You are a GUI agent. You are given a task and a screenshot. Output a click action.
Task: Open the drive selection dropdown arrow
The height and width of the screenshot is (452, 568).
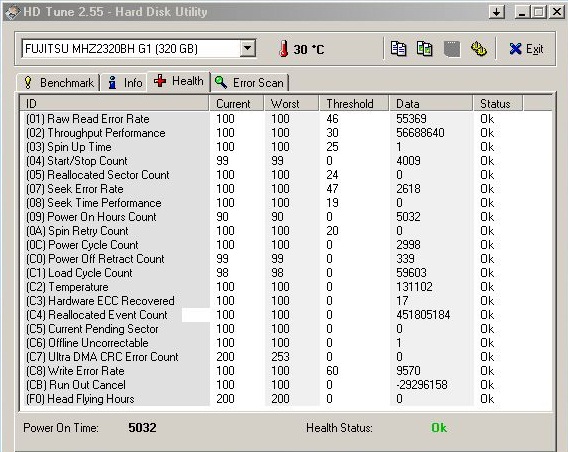(247, 48)
